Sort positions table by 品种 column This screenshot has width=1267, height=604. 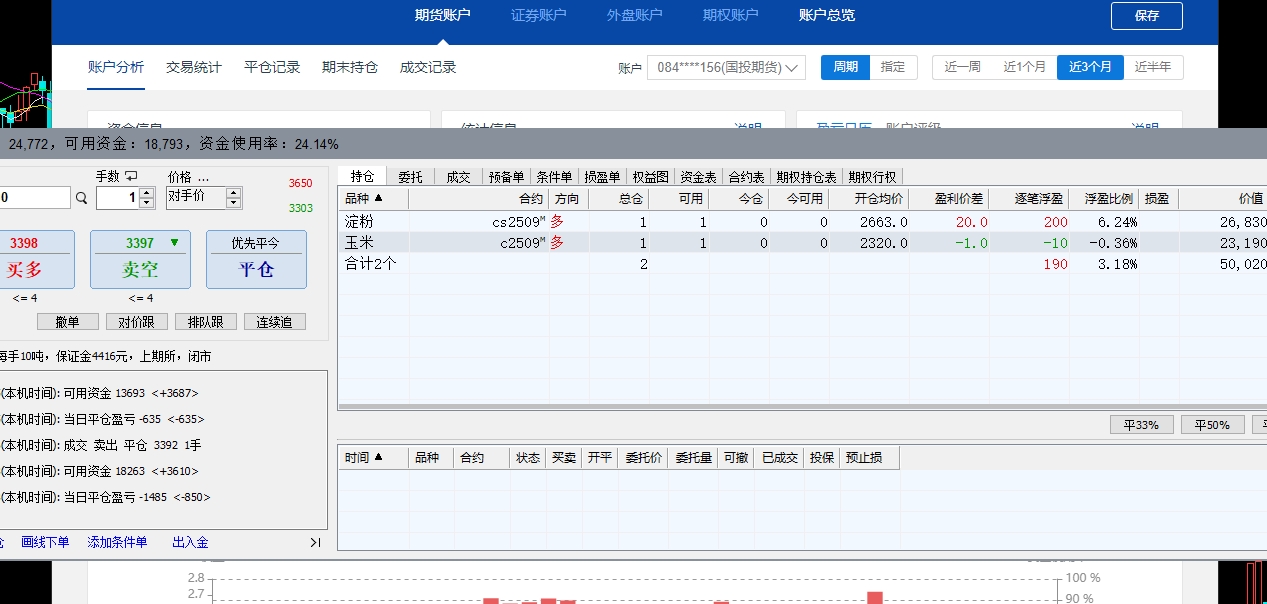click(373, 199)
